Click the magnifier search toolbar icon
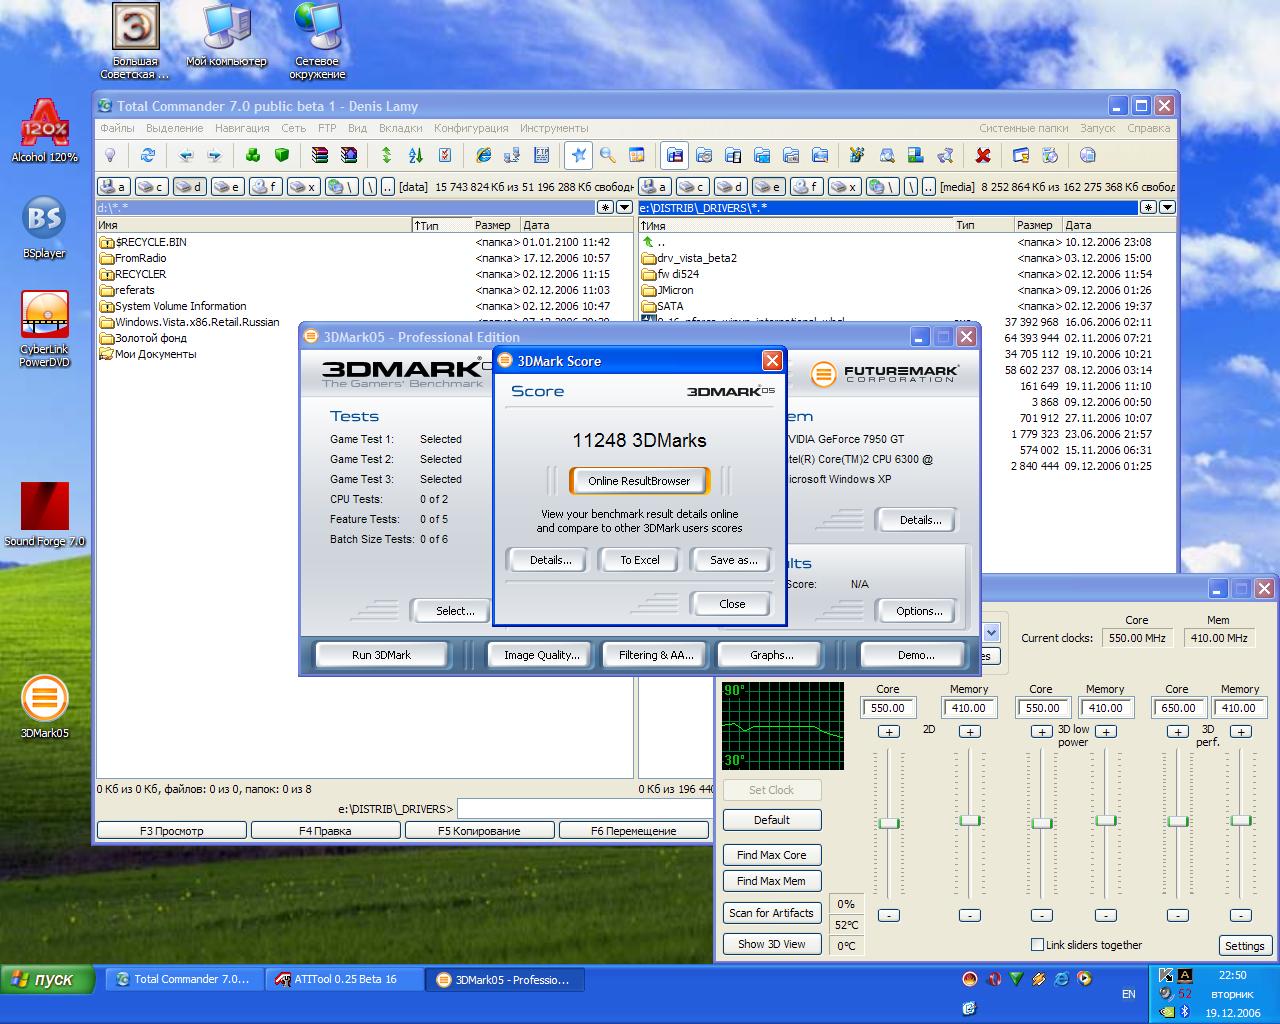This screenshot has height=1024, width=1280. click(607, 155)
